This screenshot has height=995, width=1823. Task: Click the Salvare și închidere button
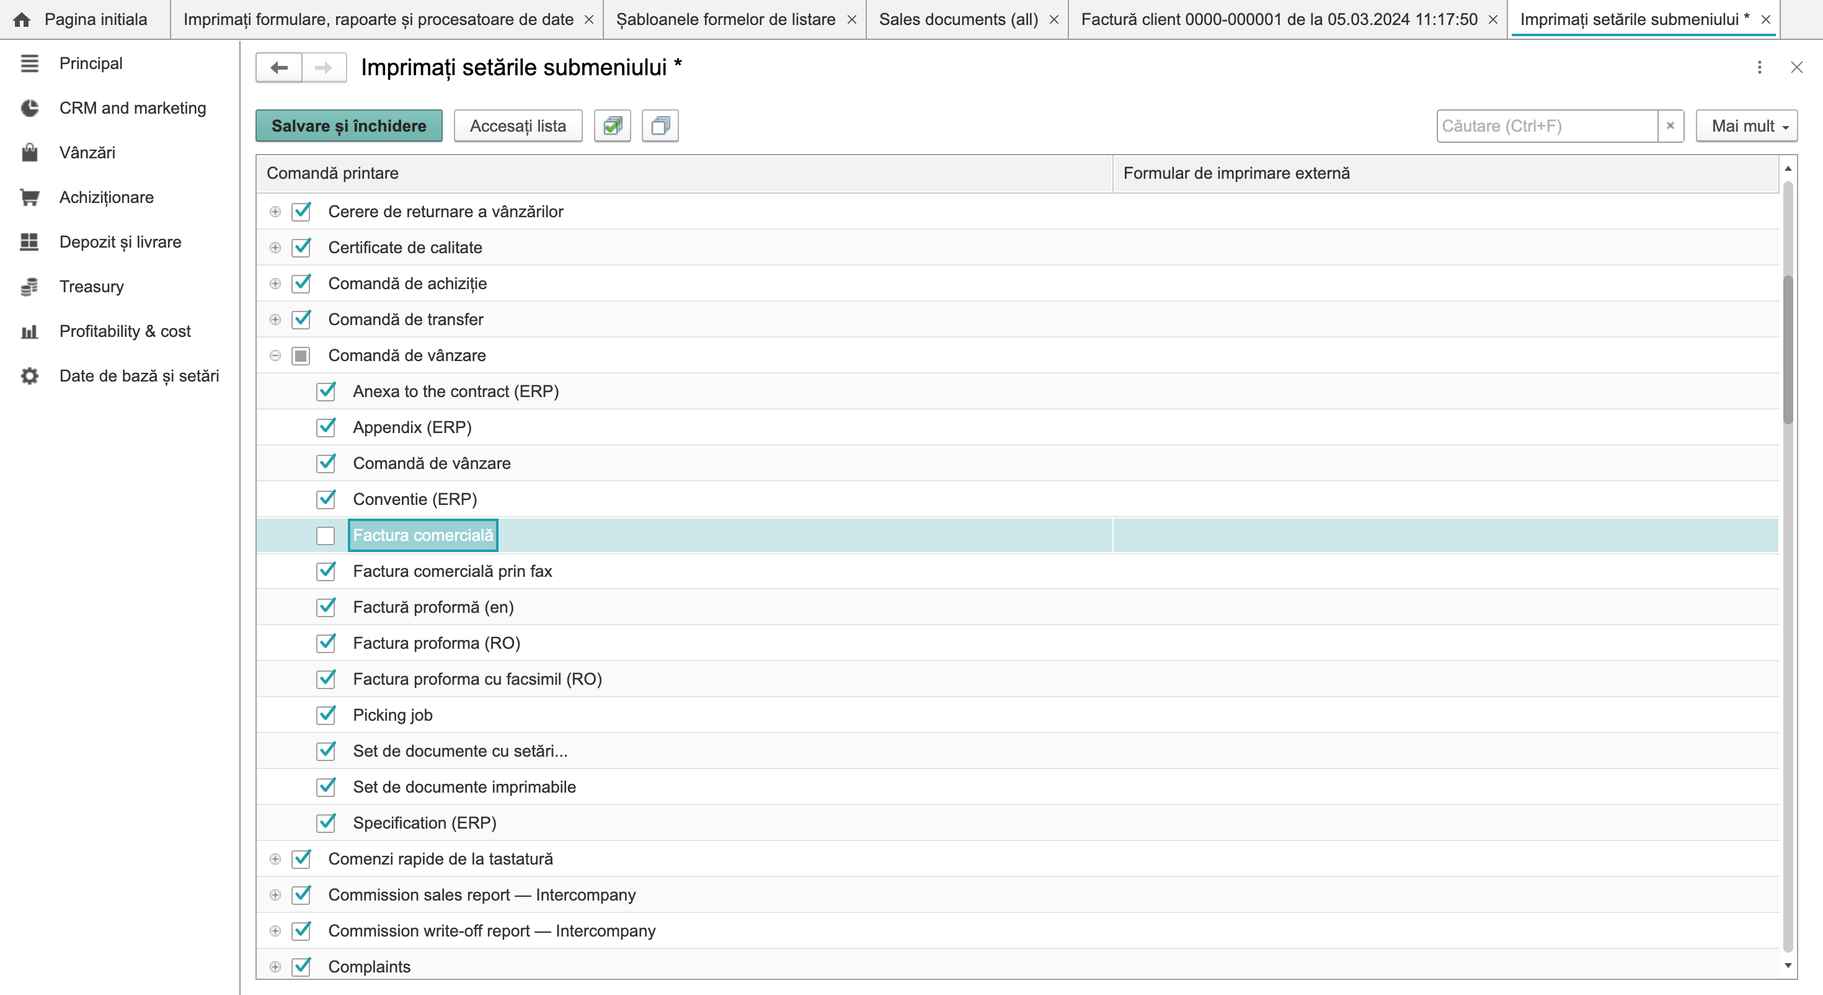349,126
